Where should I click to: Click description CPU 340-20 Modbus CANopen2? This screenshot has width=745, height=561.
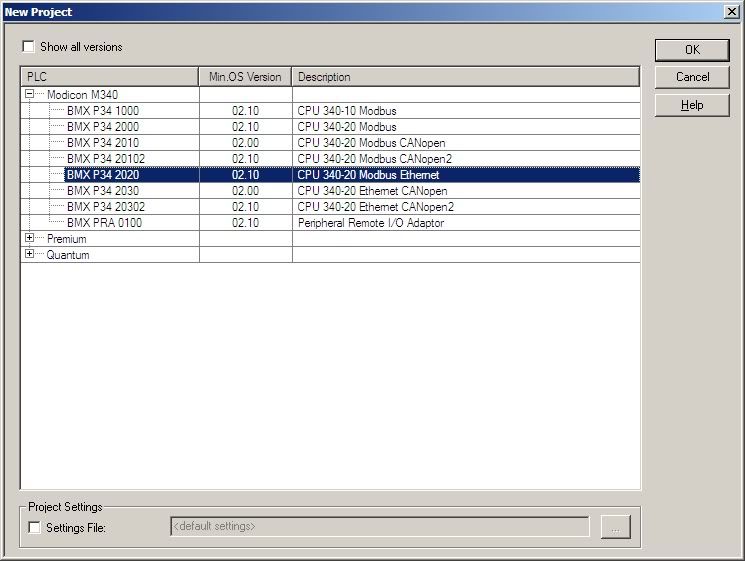374,159
